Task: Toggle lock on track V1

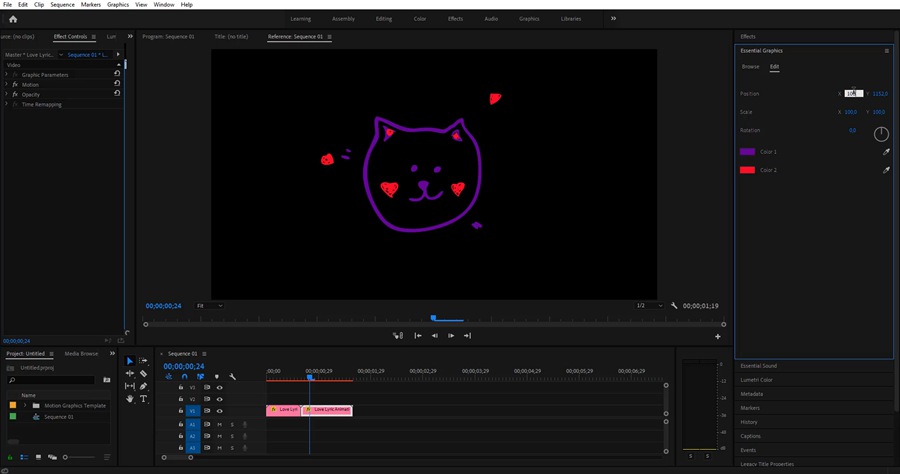Action: [x=180, y=411]
